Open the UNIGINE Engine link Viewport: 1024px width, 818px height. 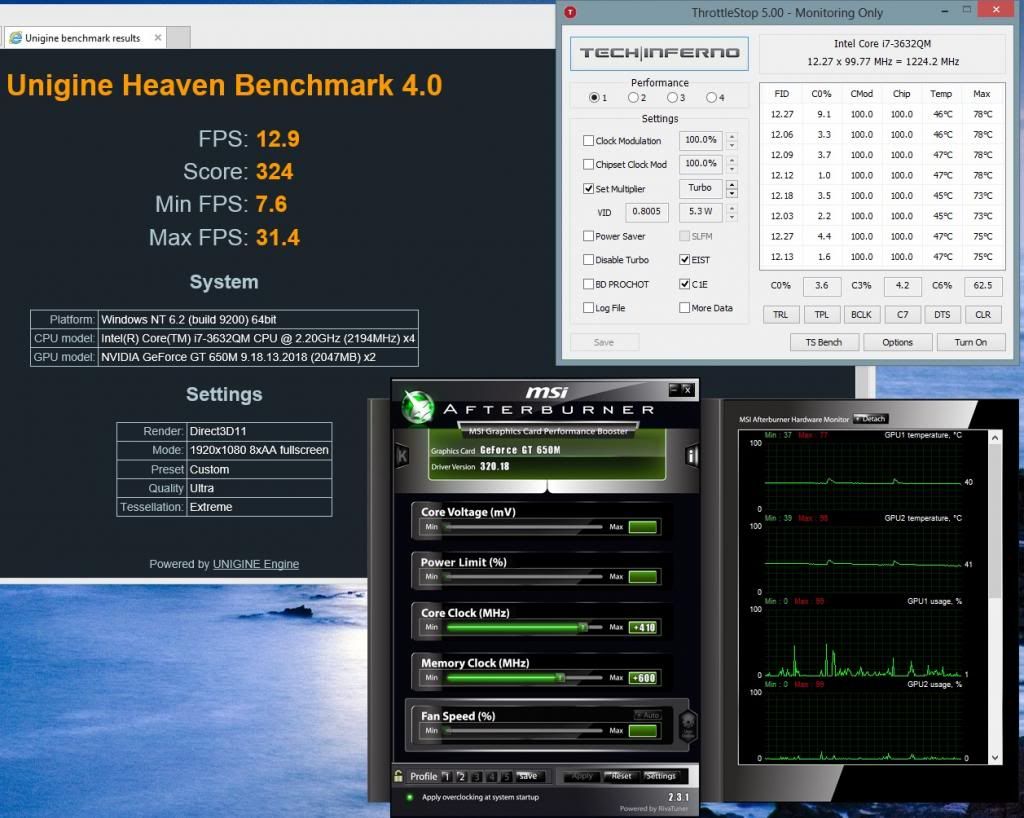[x=256, y=564]
